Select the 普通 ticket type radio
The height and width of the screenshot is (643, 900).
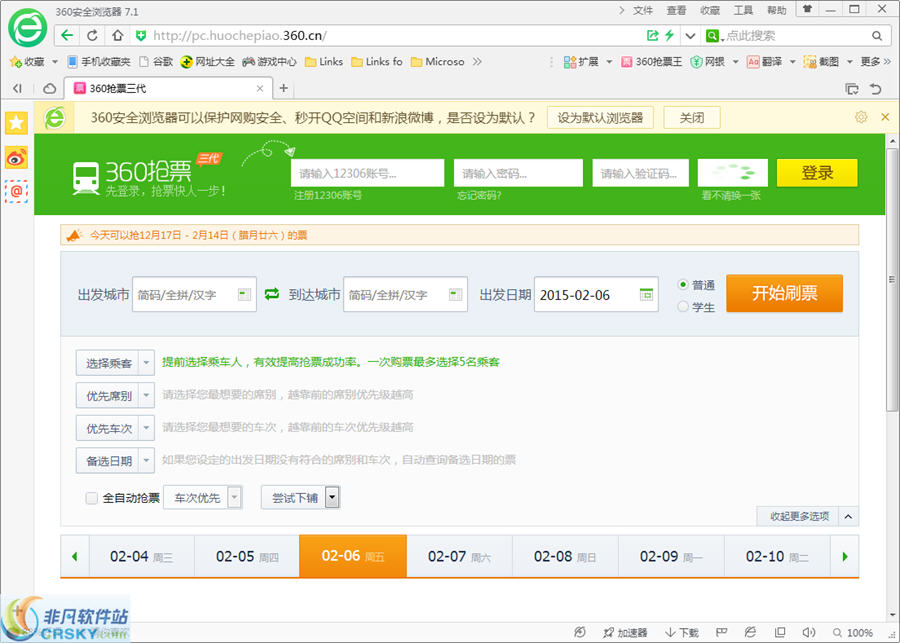pyautogui.click(x=682, y=284)
